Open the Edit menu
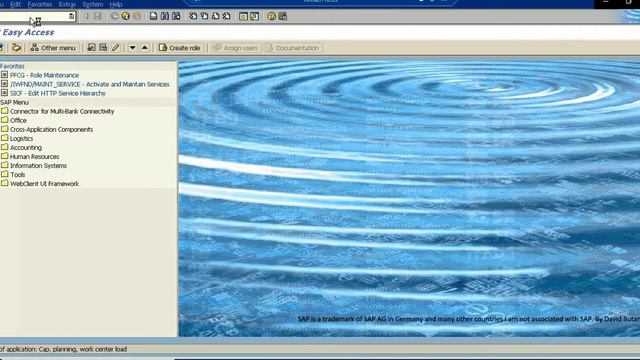The image size is (640, 360). coord(16,4)
